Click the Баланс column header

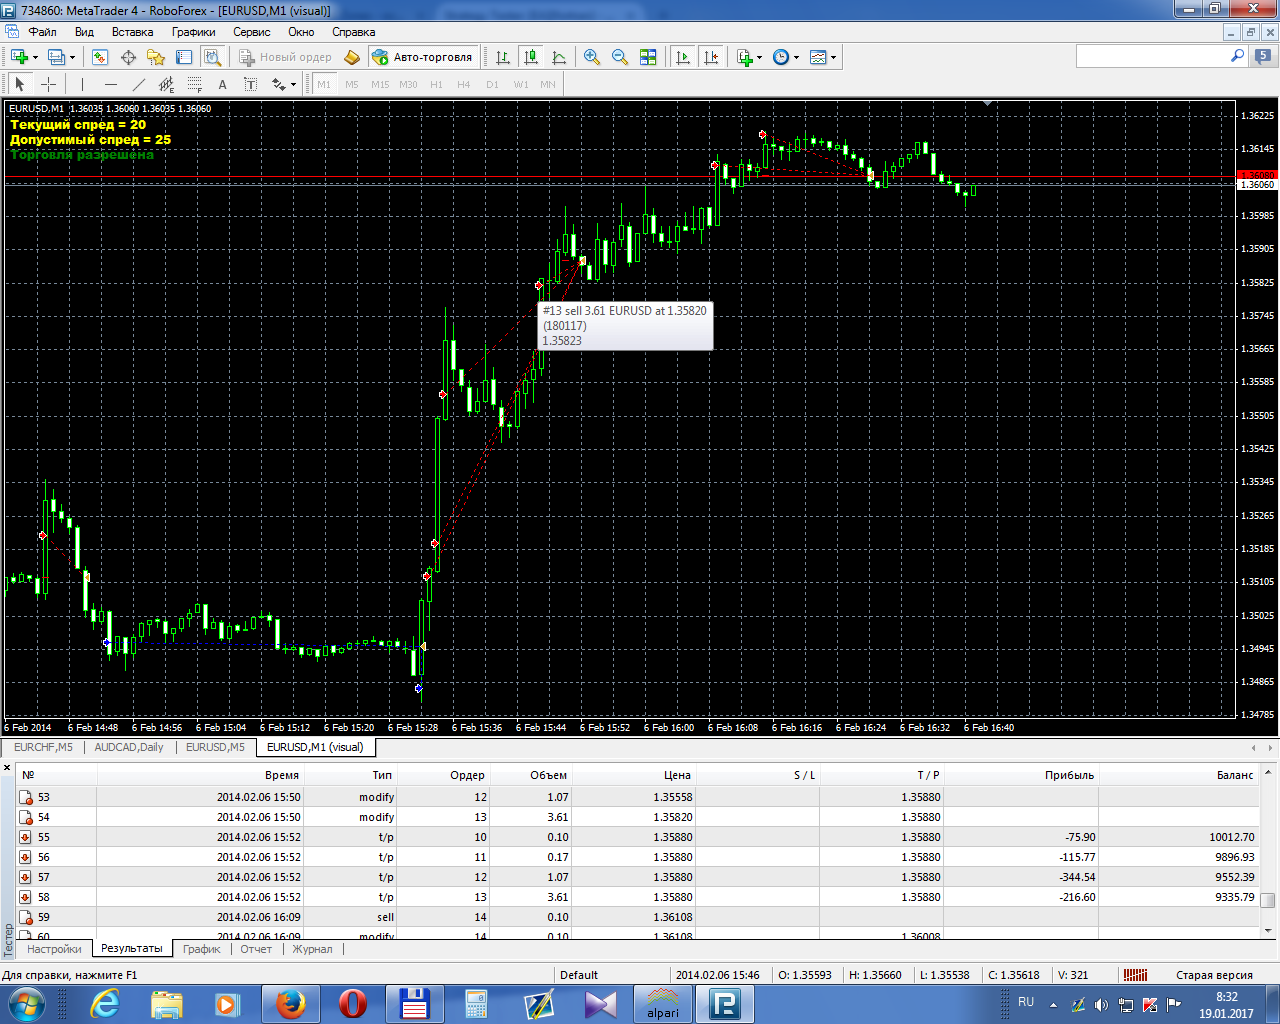pyautogui.click(x=1178, y=775)
